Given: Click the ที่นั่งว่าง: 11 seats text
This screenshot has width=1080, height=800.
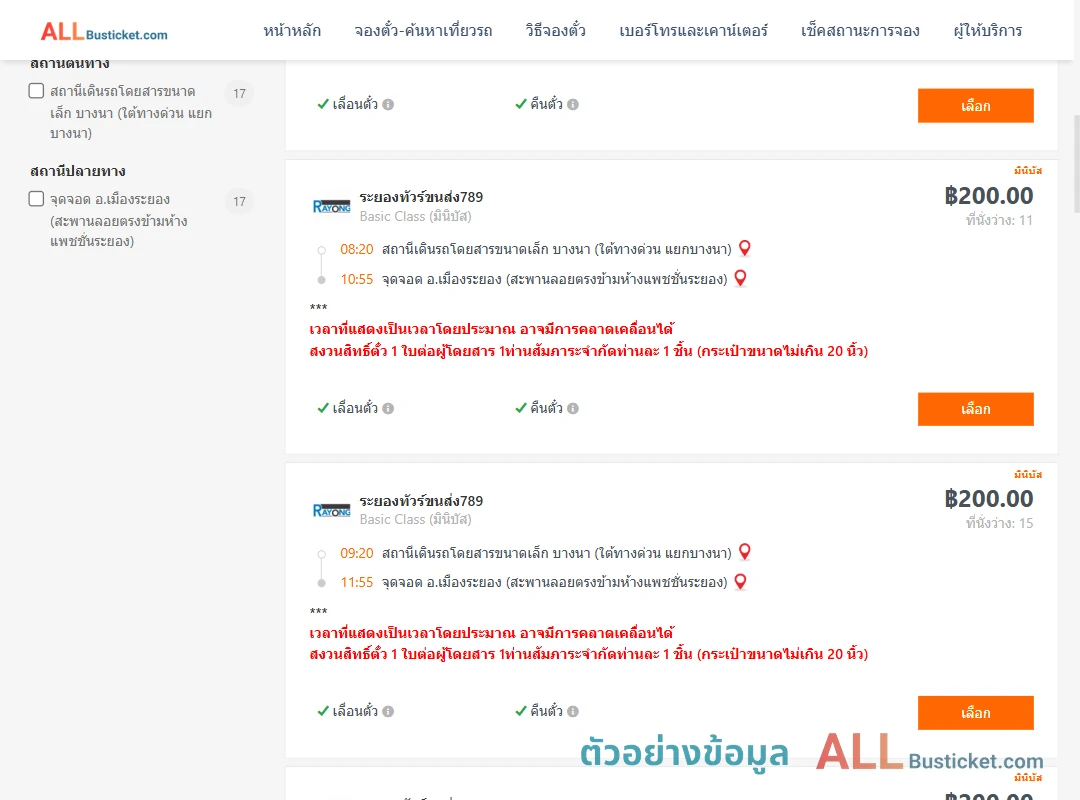Looking at the screenshot, I should click(999, 220).
